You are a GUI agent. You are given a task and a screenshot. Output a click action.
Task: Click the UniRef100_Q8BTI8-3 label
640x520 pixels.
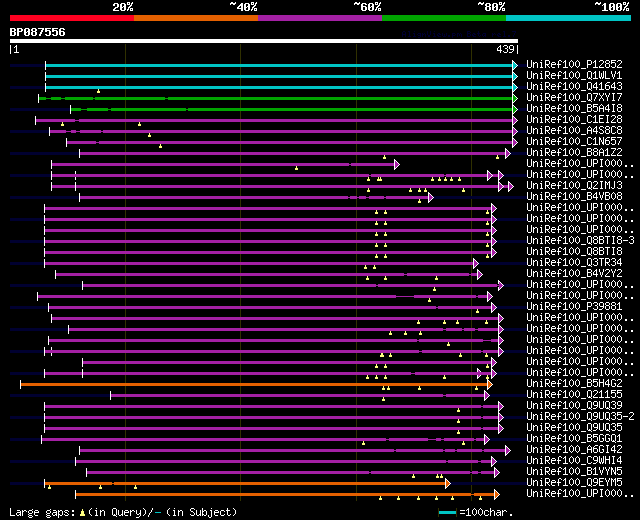[580, 240]
